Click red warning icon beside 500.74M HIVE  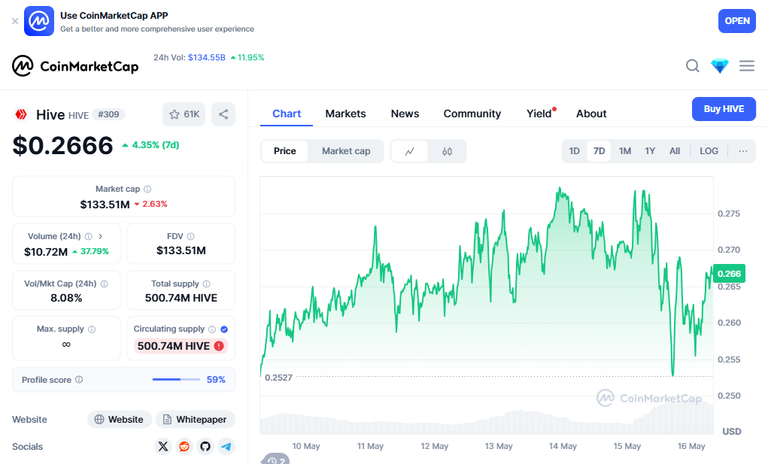click(219, 346)
